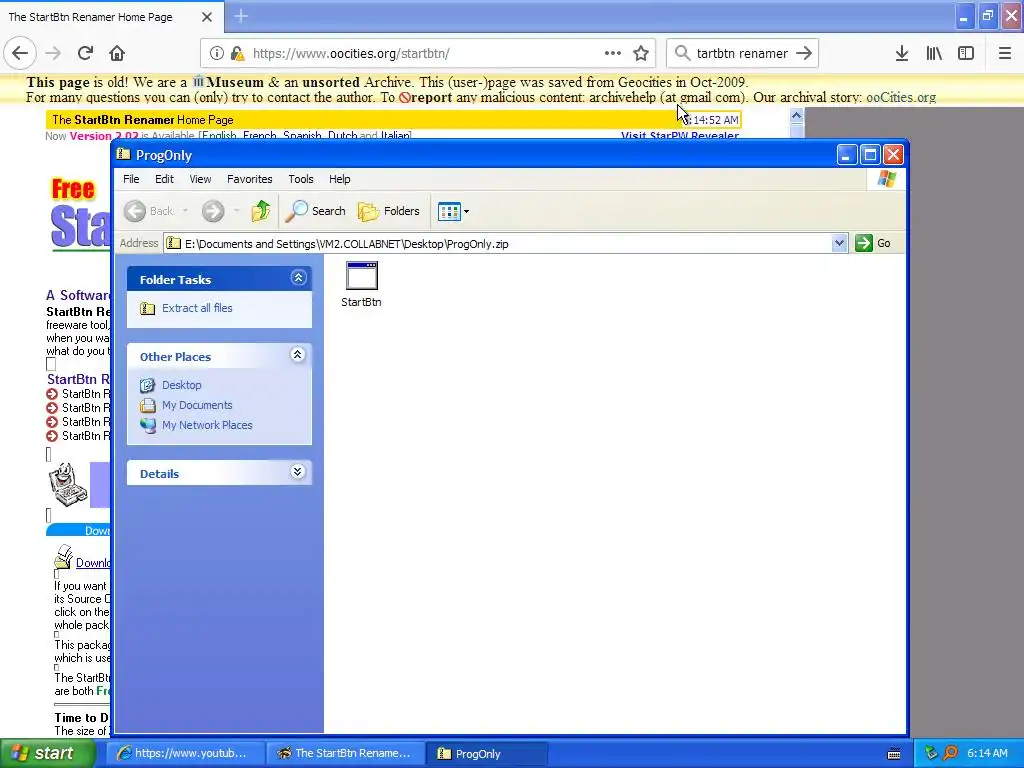Click the Visit StarPW Revealer link
This screenshot has width=1024, height=768.
[680, 135]
